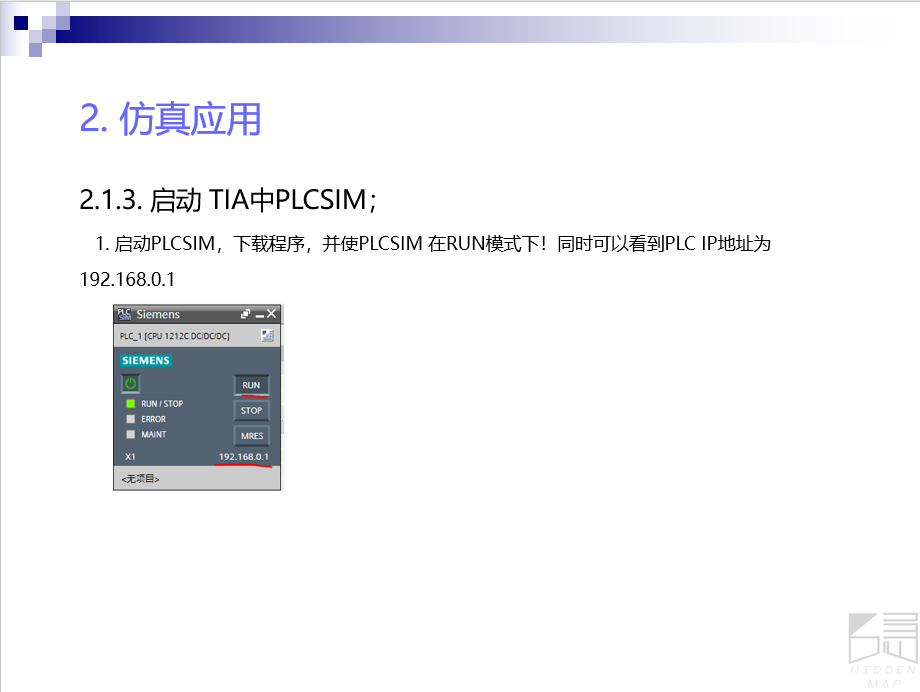Click the ERROR indicator LED
The image size is (920, 692).
pos(130,419)
